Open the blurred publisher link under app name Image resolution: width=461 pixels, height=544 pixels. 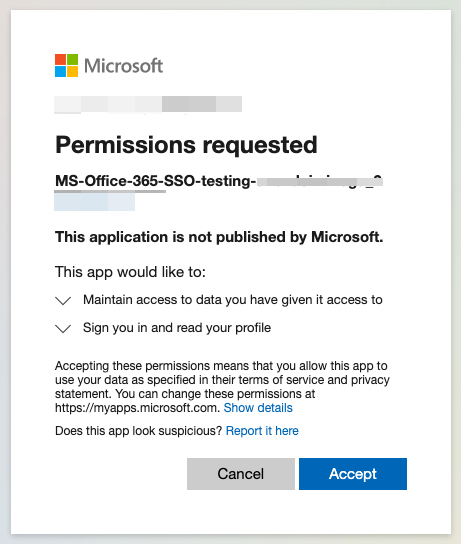point(94,202)
